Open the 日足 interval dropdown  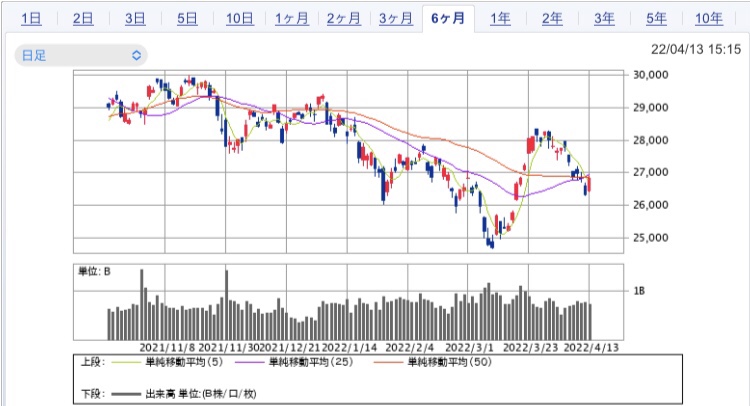(x=81, y=55)
